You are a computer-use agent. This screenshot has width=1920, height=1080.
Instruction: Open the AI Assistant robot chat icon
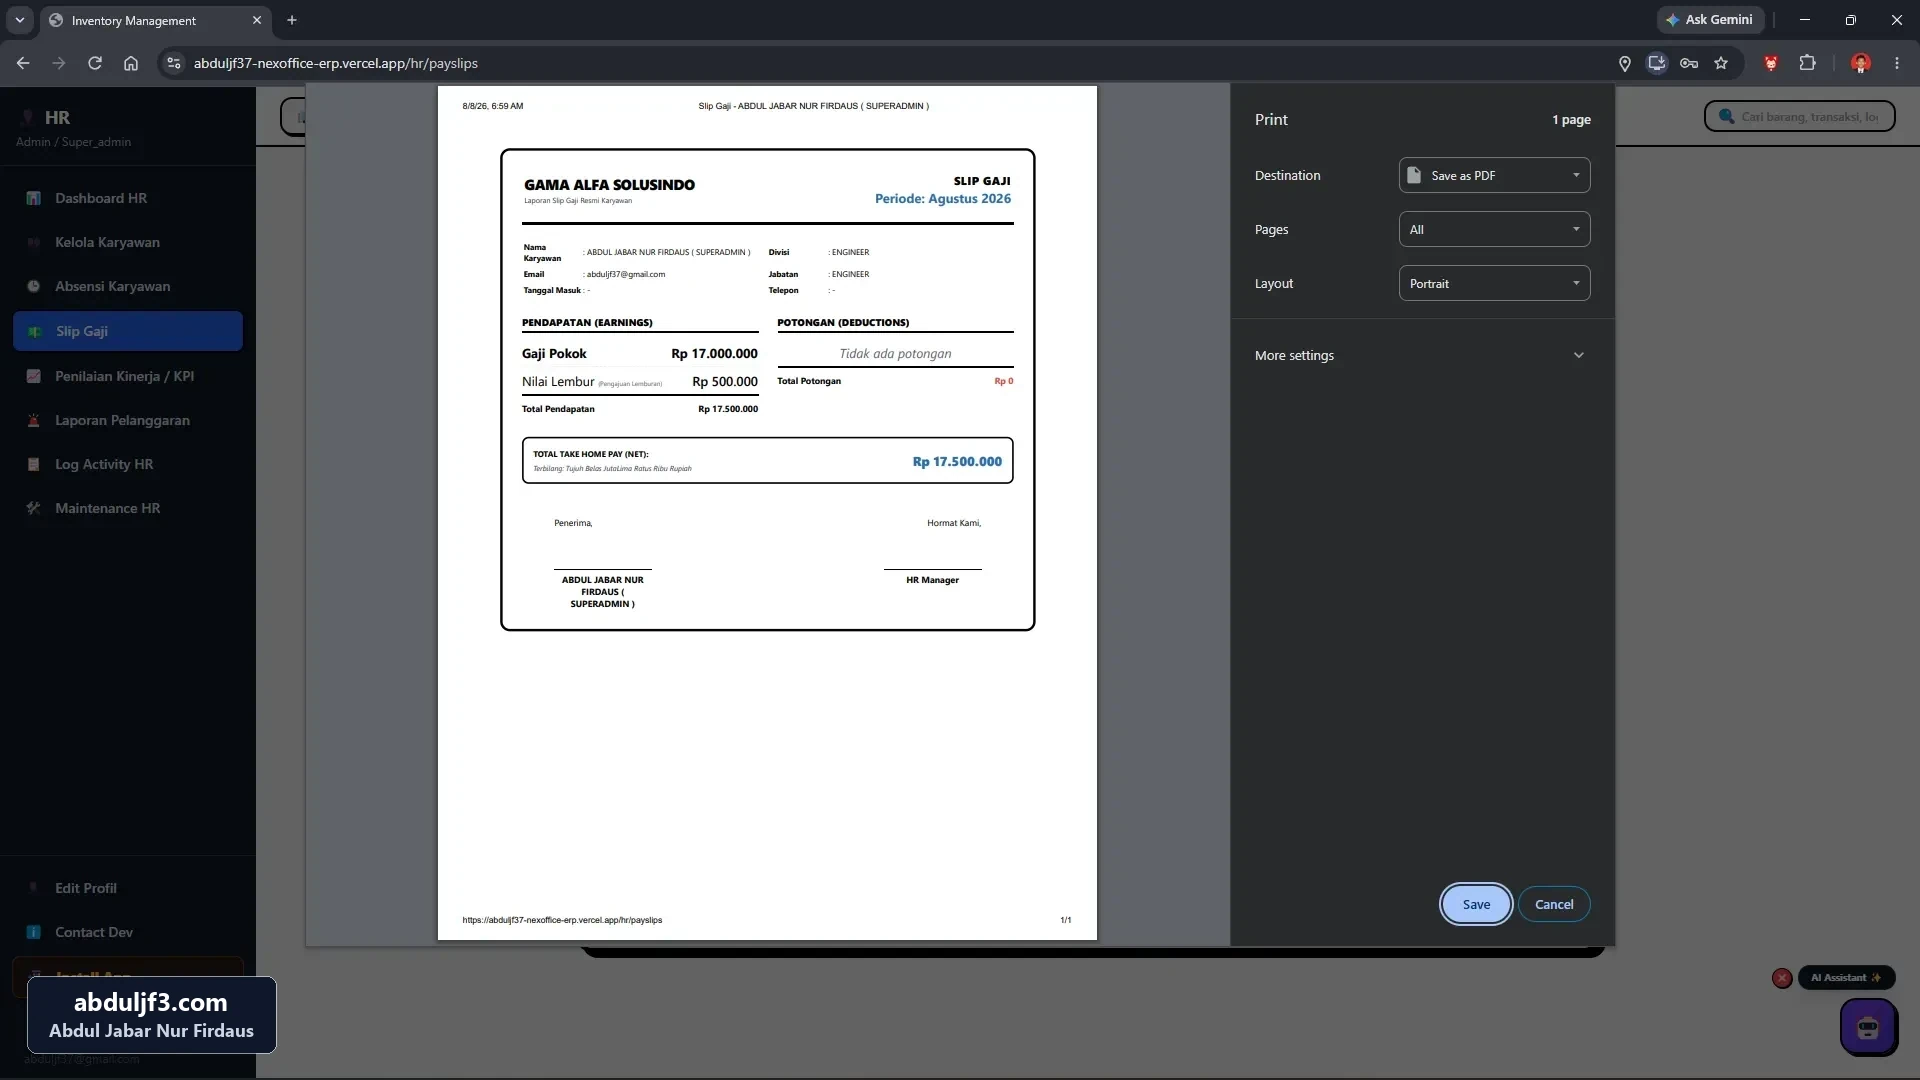click(x=1868, y=1027)
